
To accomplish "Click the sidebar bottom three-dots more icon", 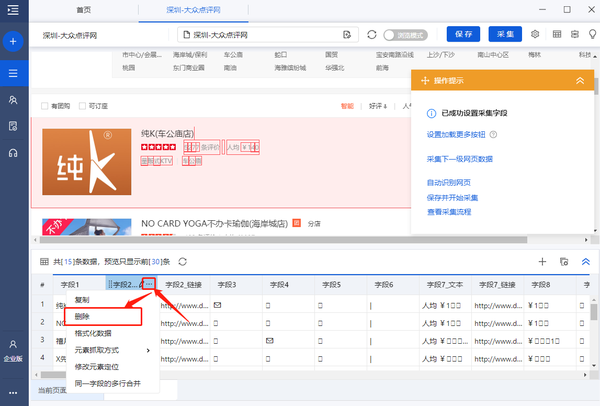I will click(13, 393).
